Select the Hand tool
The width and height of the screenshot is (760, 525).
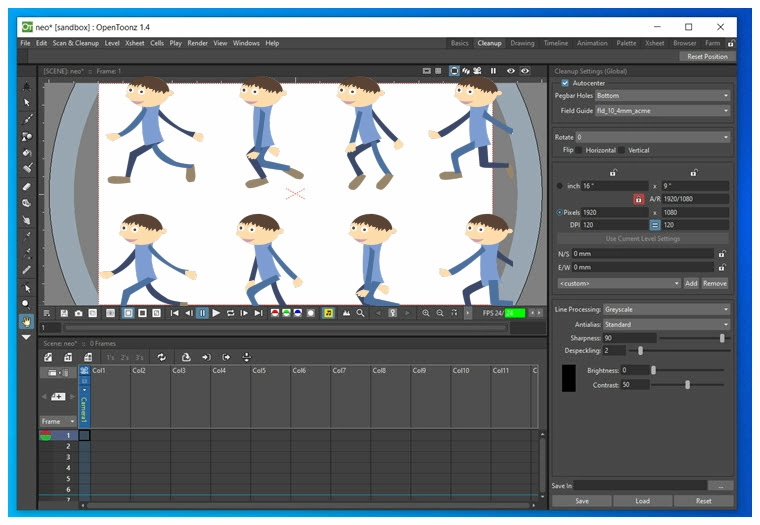tap(27, 321)
